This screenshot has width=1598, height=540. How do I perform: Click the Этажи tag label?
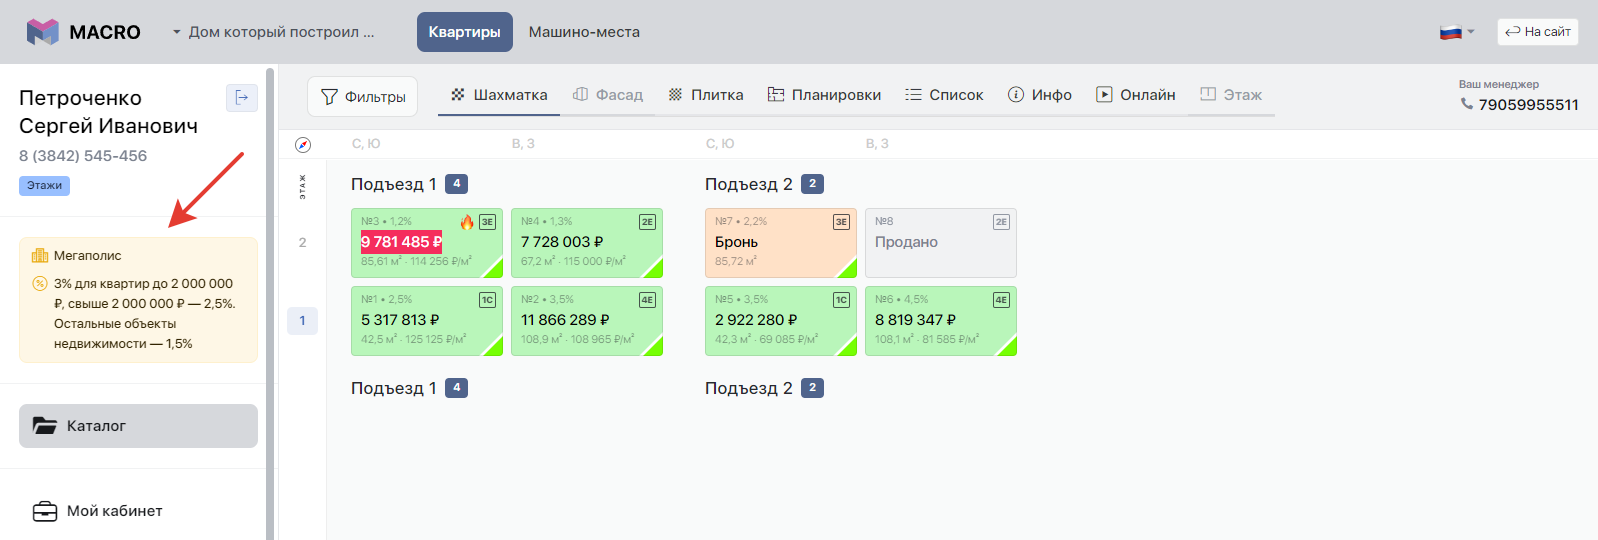pos(44,186)
